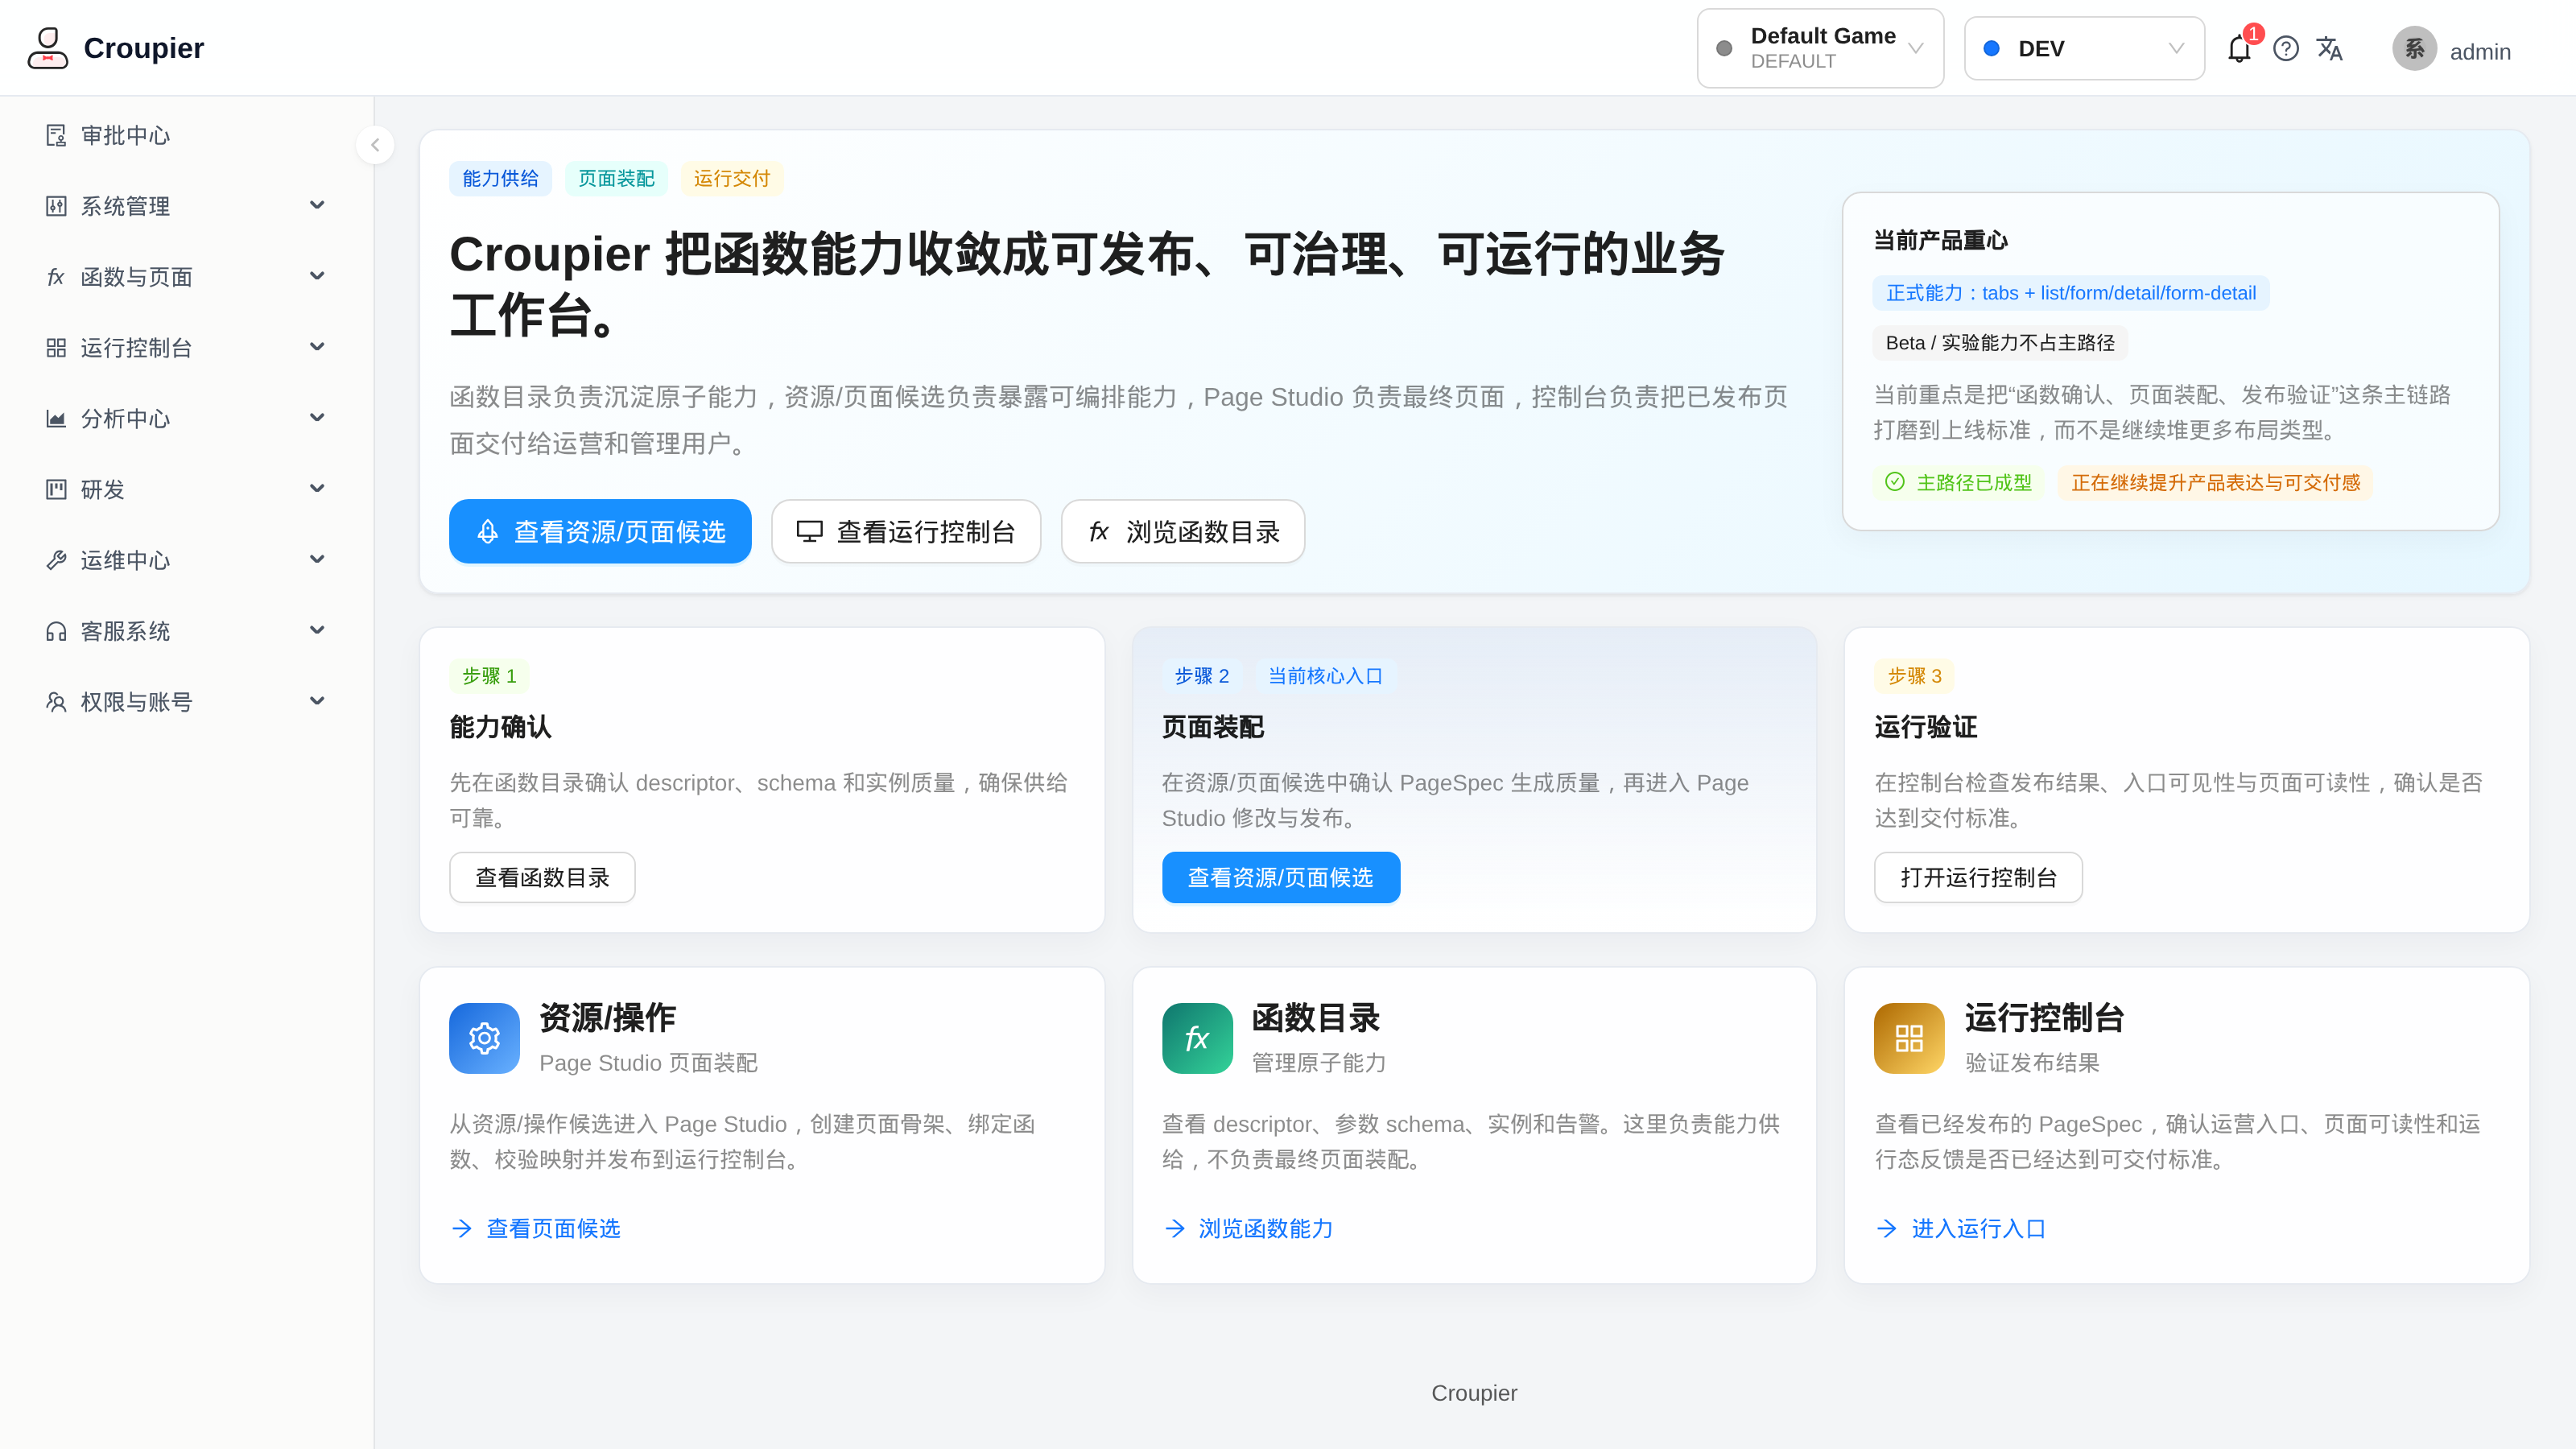This screenshot has width=2576, height=1449.
Task: Select the 权限与账号 menu item
Action: pos(187,702)
